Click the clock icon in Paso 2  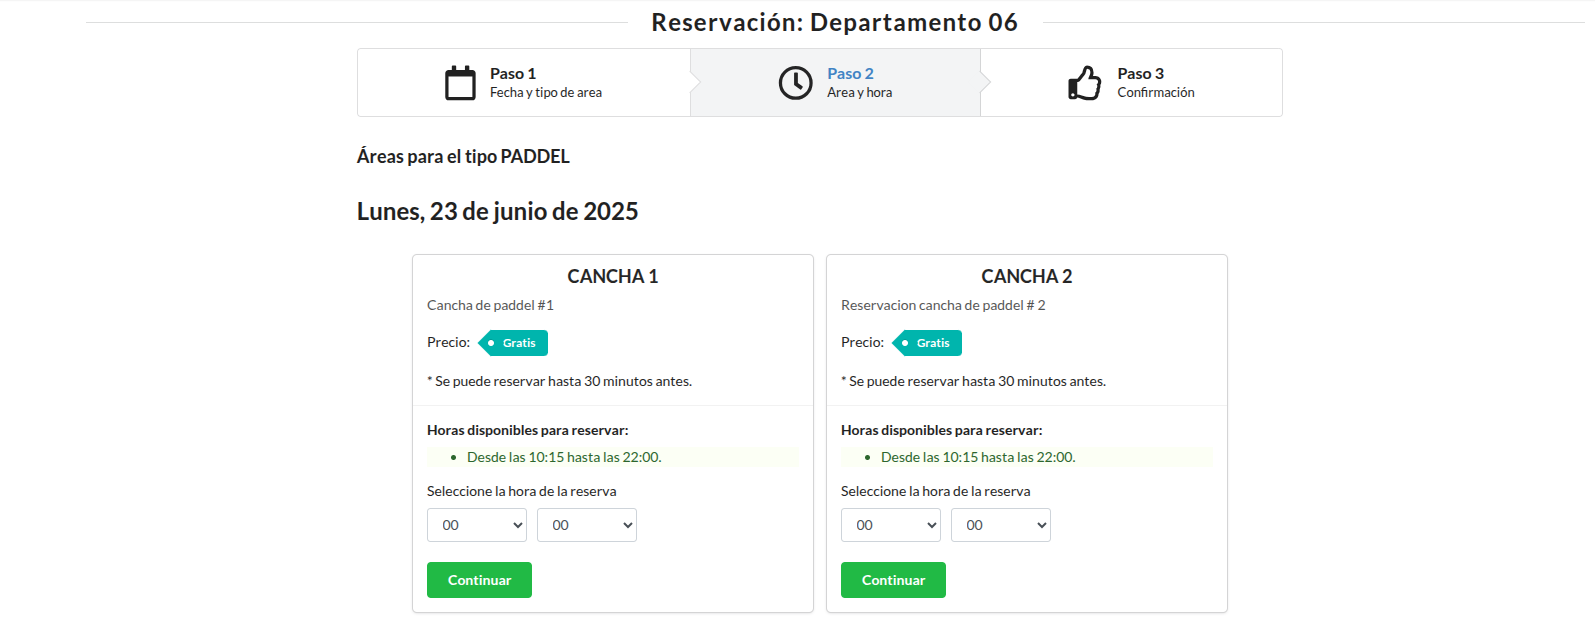tap(795, 82)
